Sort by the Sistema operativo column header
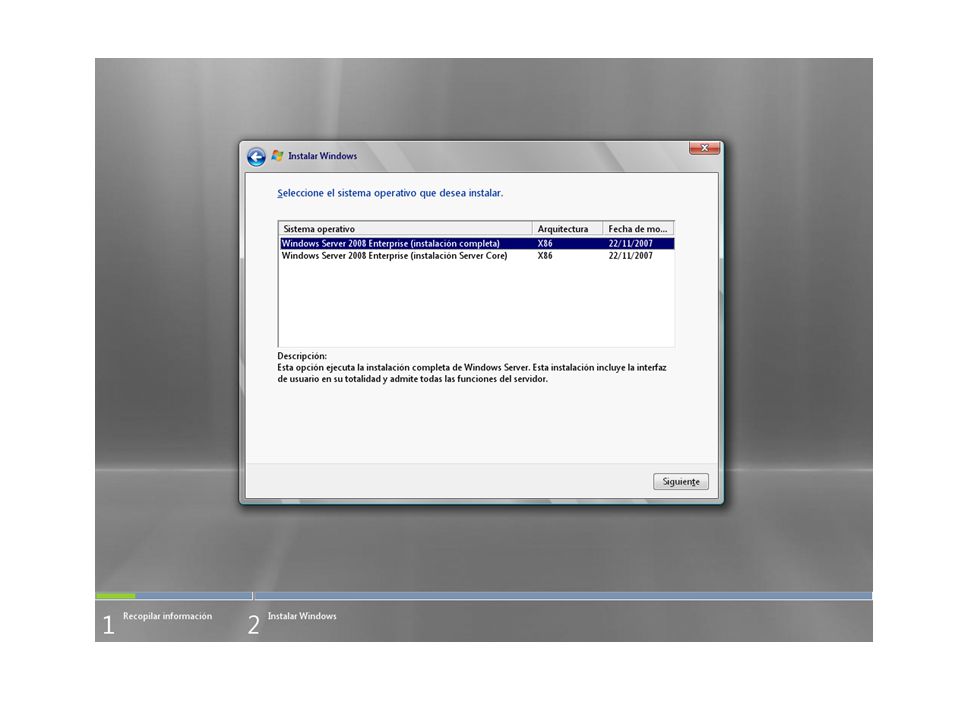This screenshot has width=960, height=720. [405, 228]
